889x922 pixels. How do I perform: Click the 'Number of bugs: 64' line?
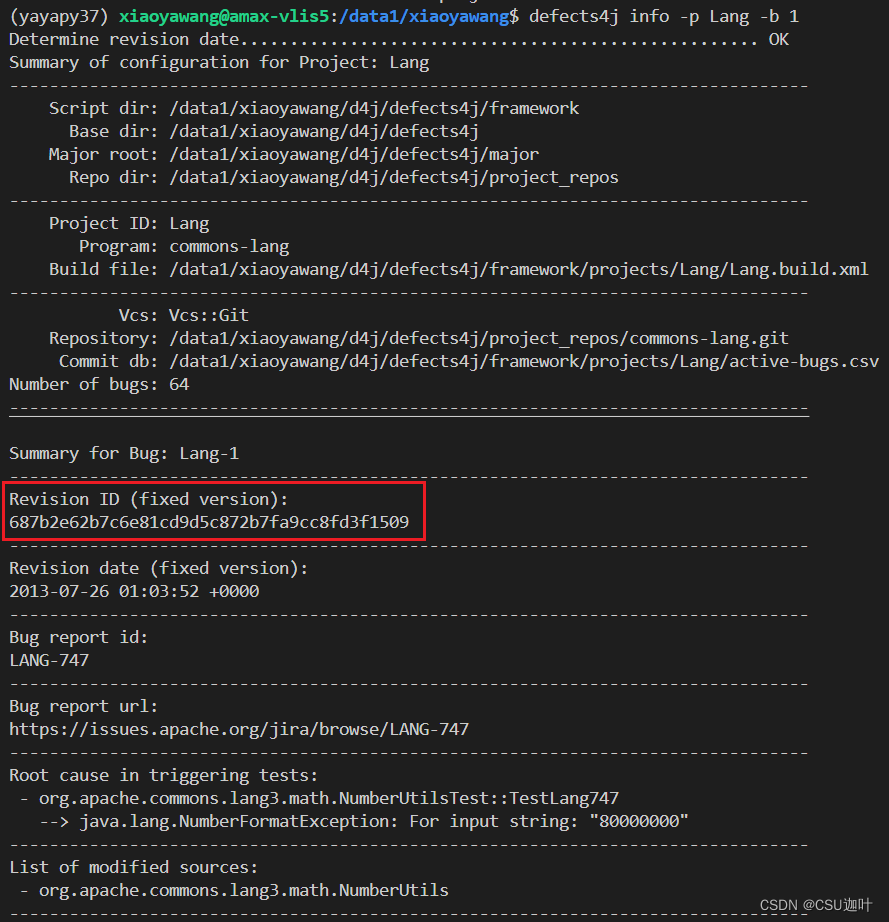coord(99,384)
